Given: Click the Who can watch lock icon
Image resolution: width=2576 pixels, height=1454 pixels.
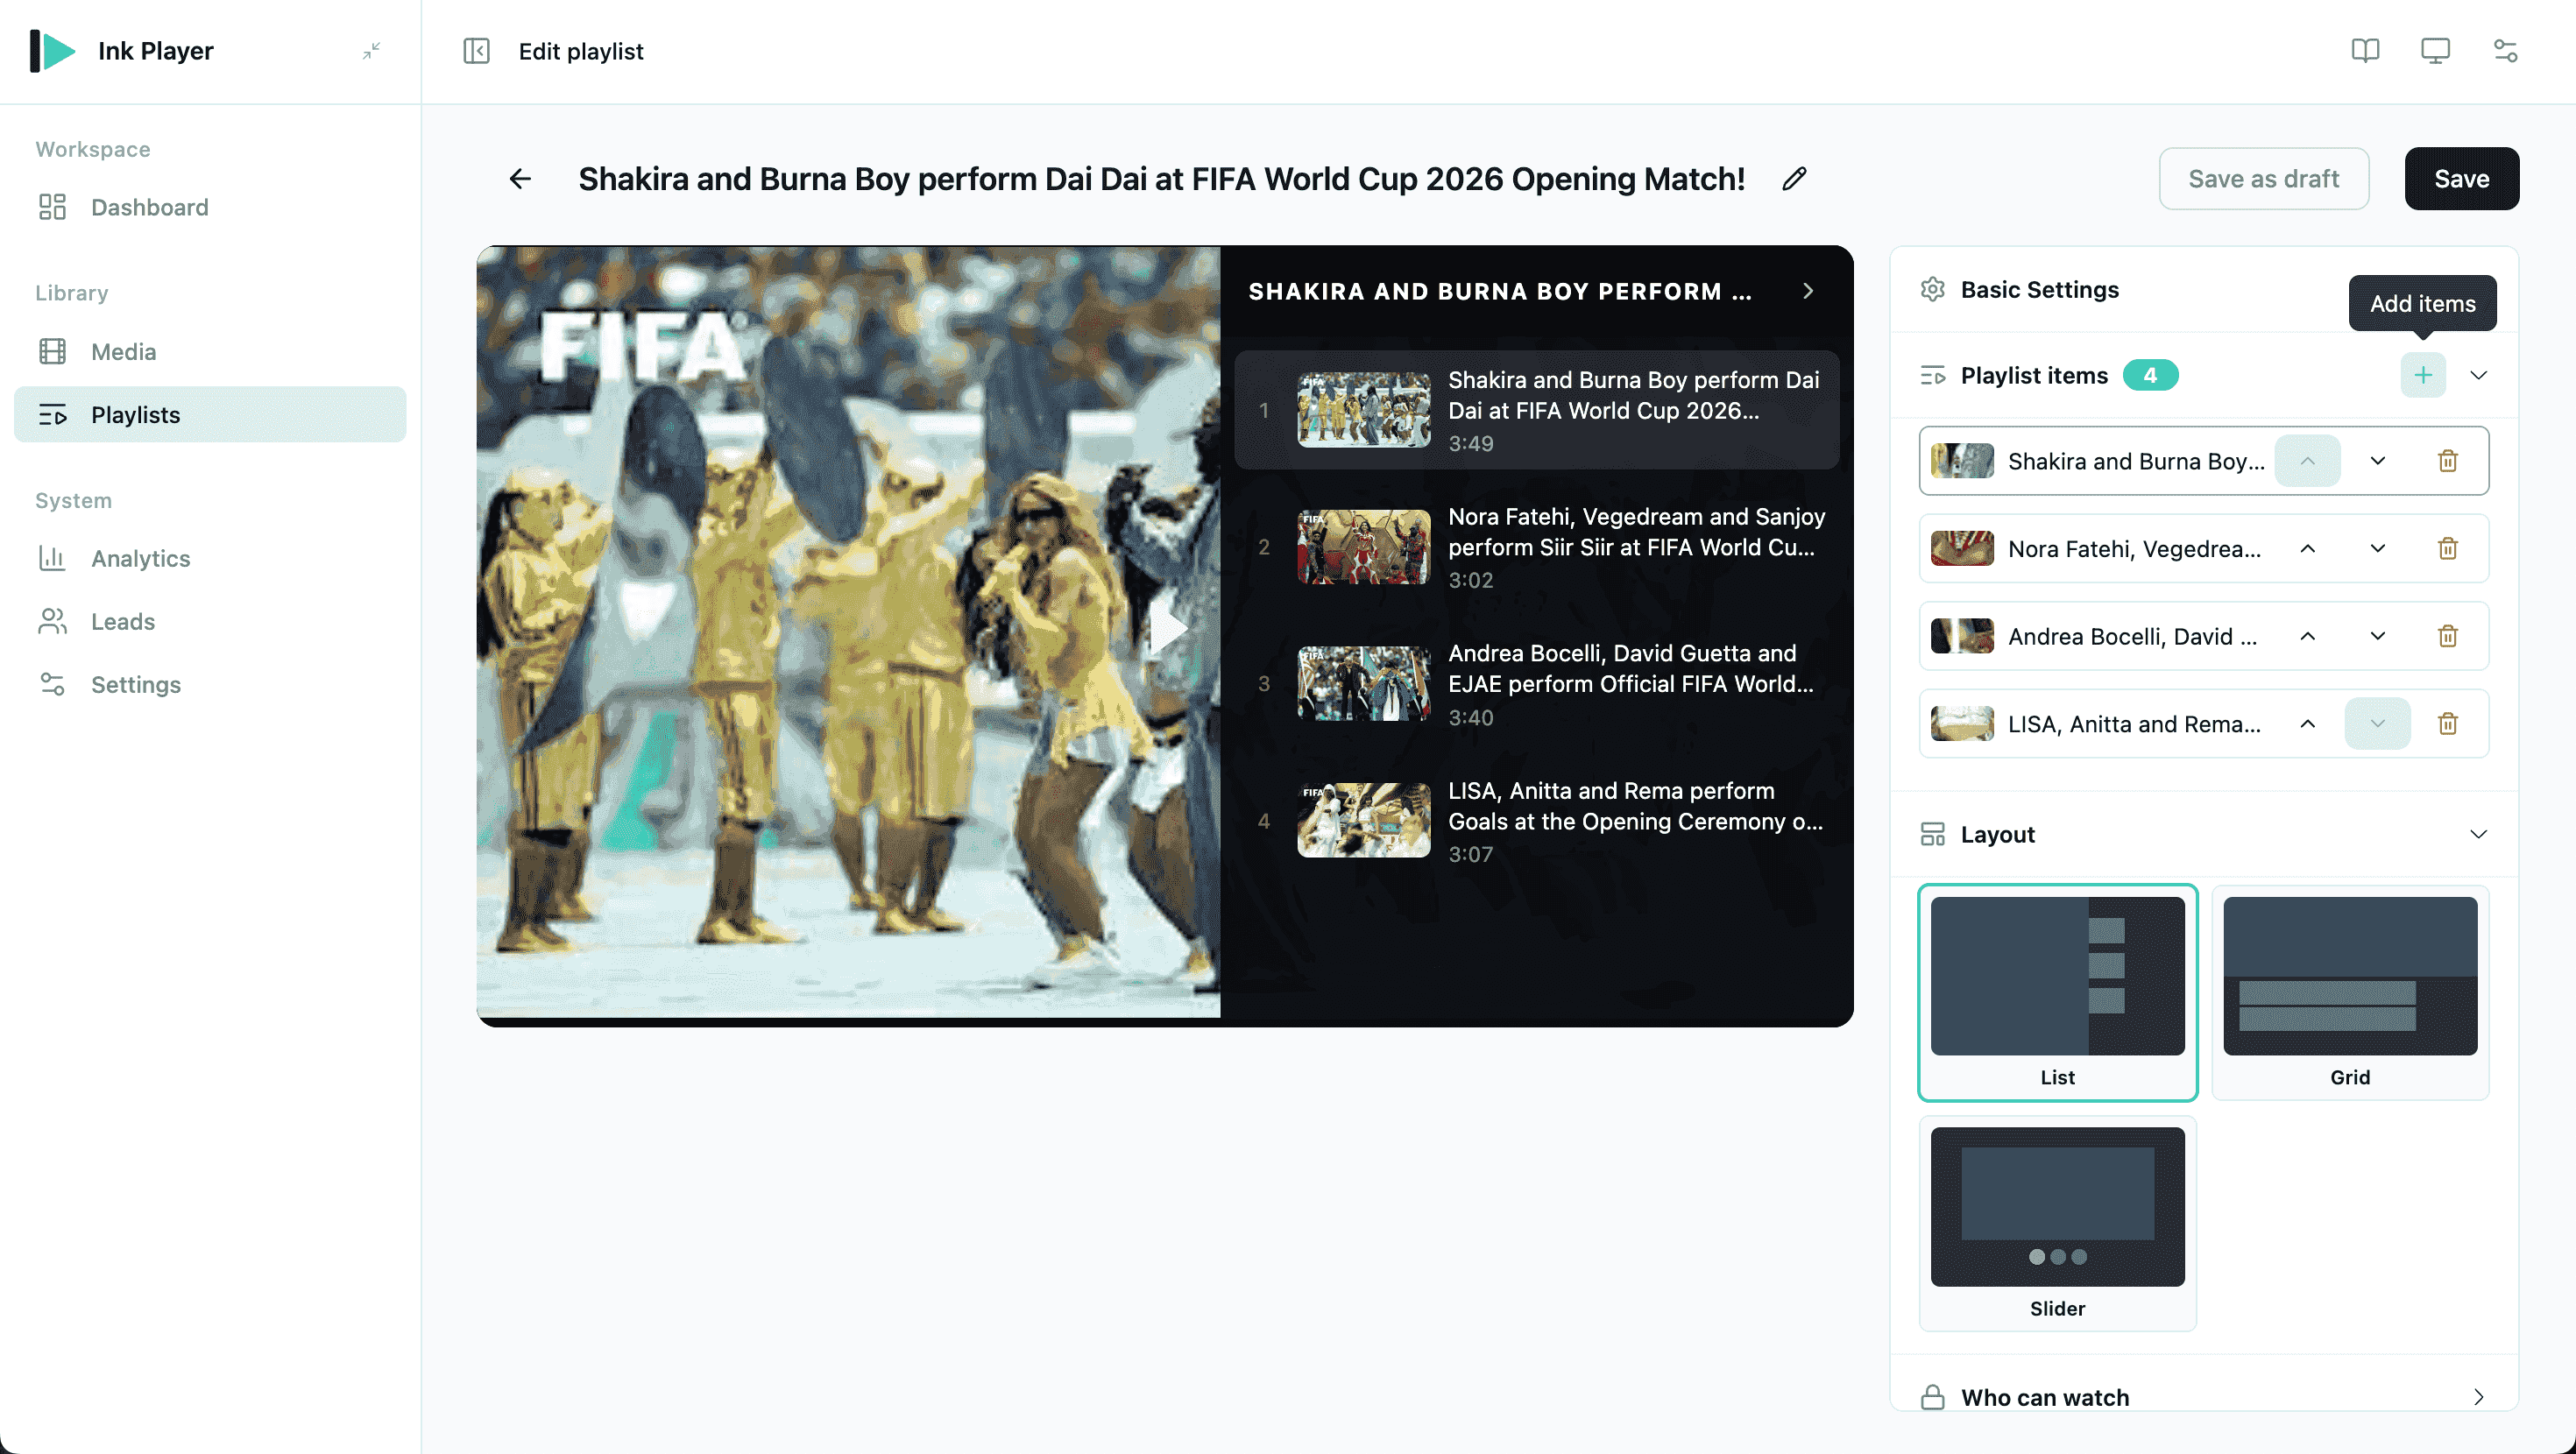Looking at the screenshot, I should point(1933,1397).
